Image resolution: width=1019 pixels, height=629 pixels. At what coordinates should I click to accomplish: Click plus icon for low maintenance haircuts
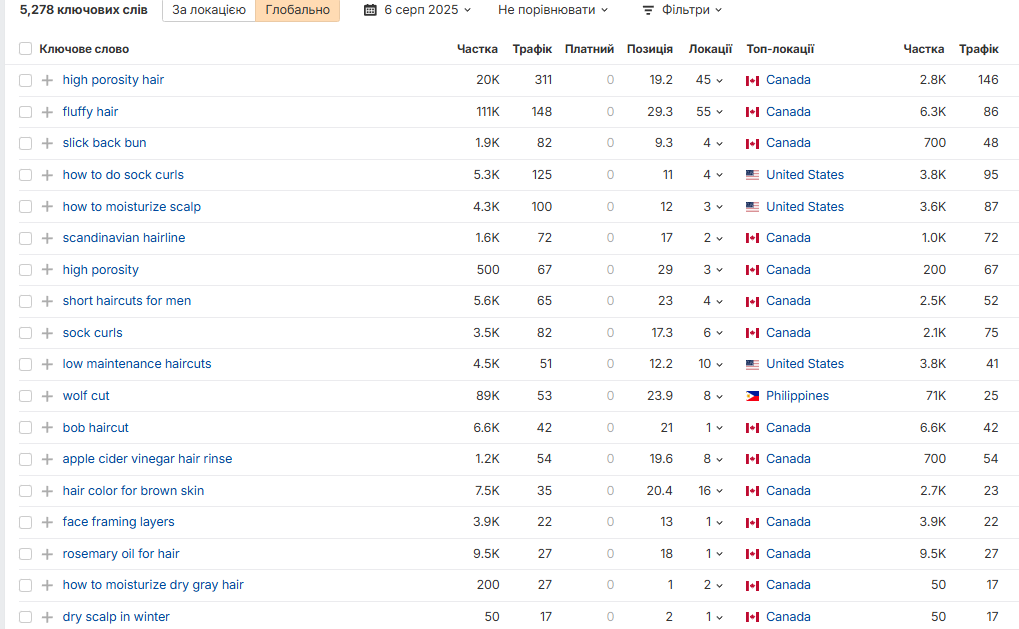tap(47, 364)
